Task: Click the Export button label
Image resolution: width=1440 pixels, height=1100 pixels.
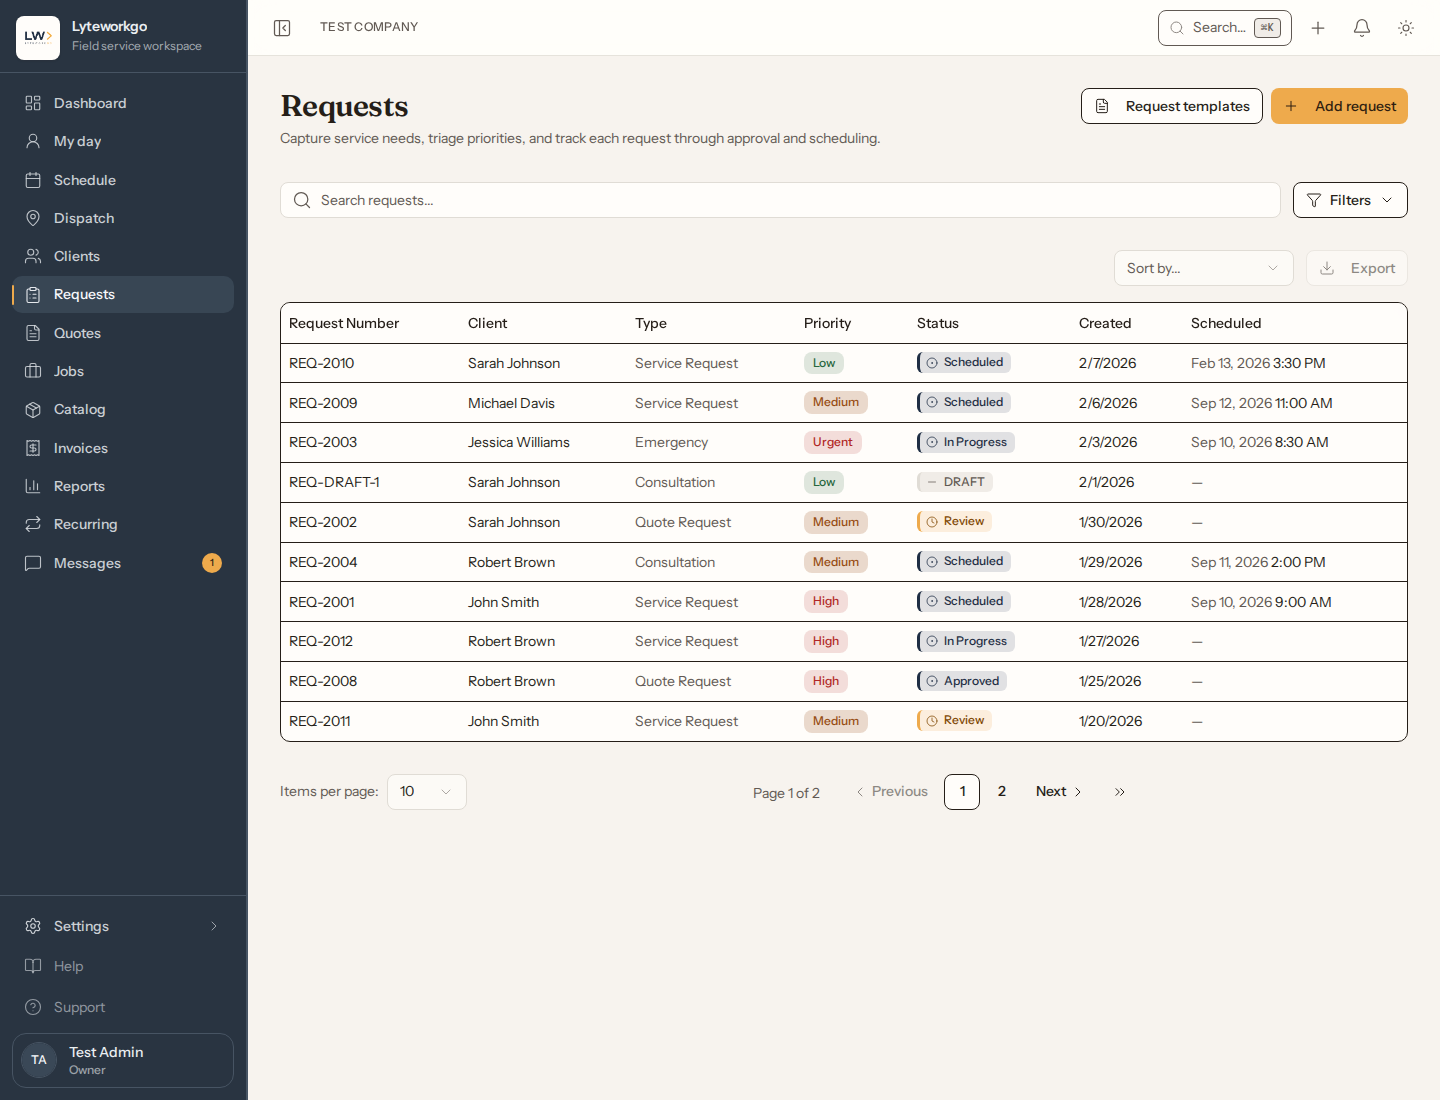Action: (x=1372, y=268)
